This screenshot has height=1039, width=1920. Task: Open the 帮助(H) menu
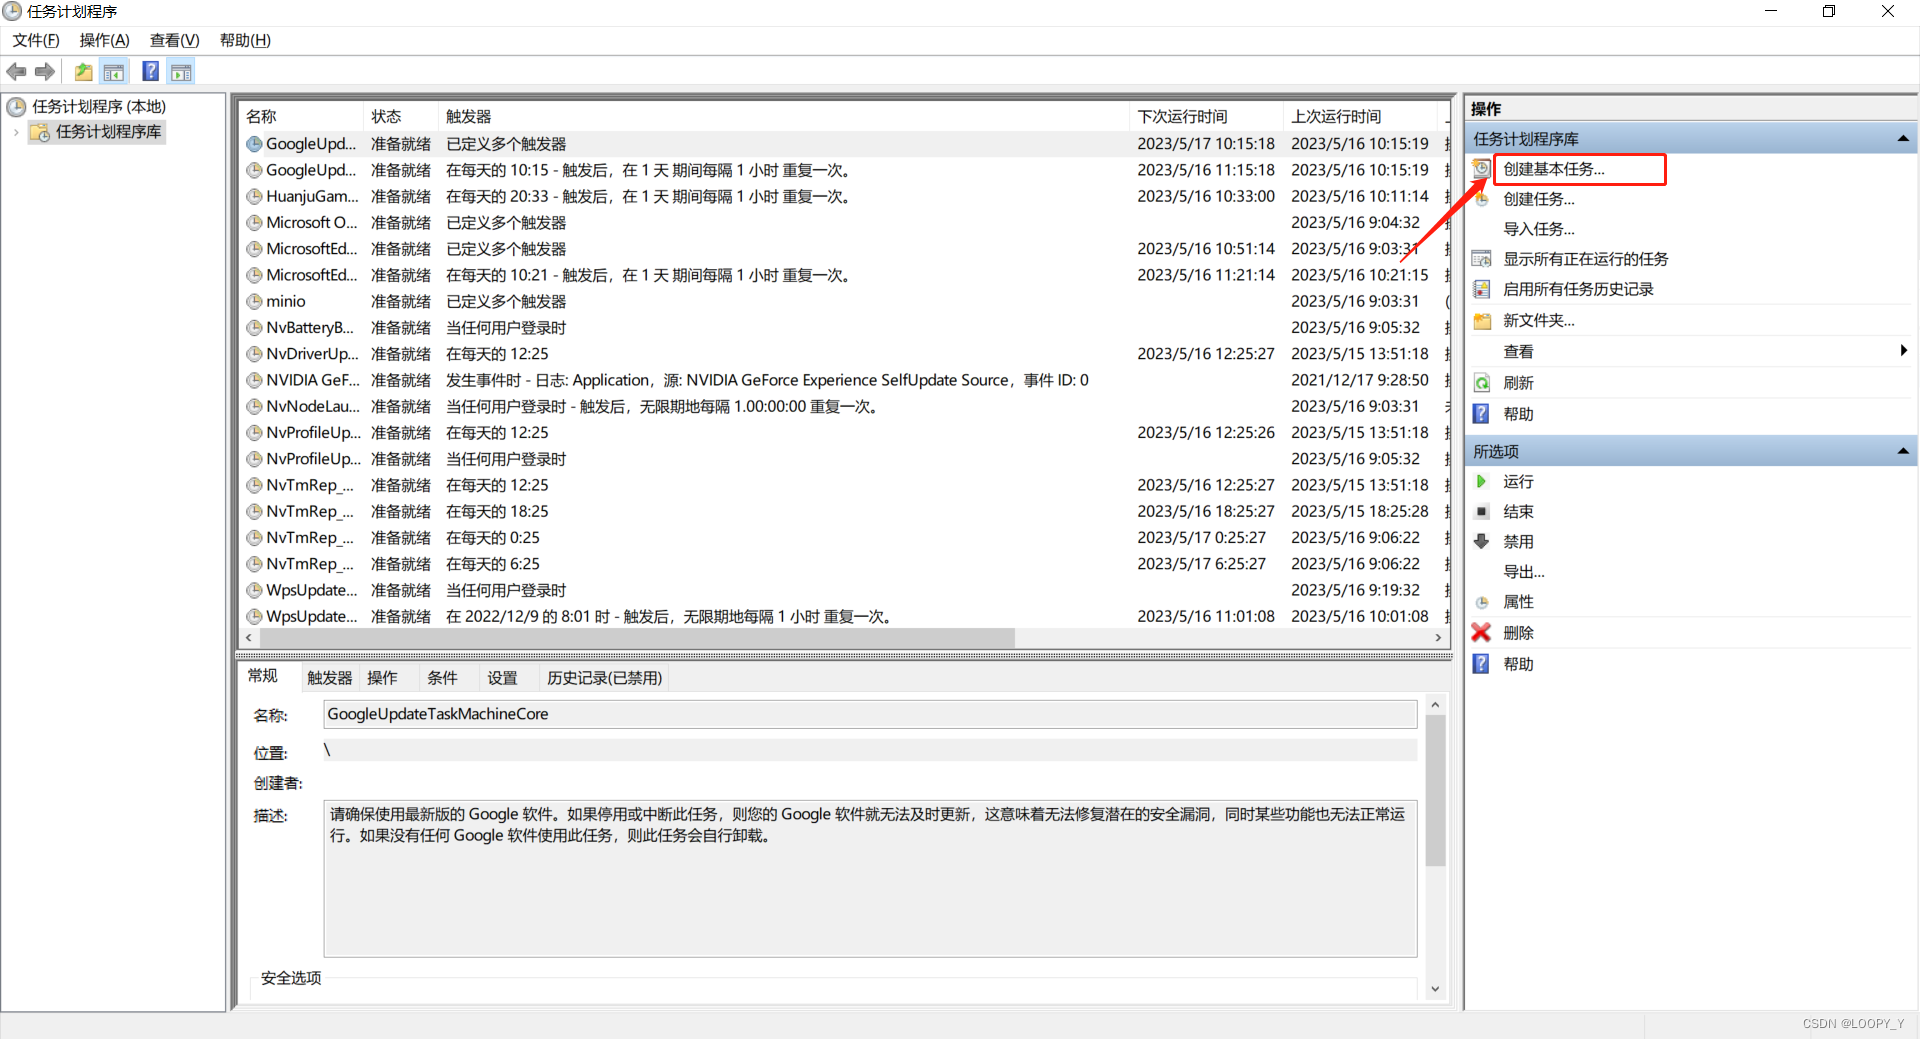pyautogui.click(x=245, y=40)
